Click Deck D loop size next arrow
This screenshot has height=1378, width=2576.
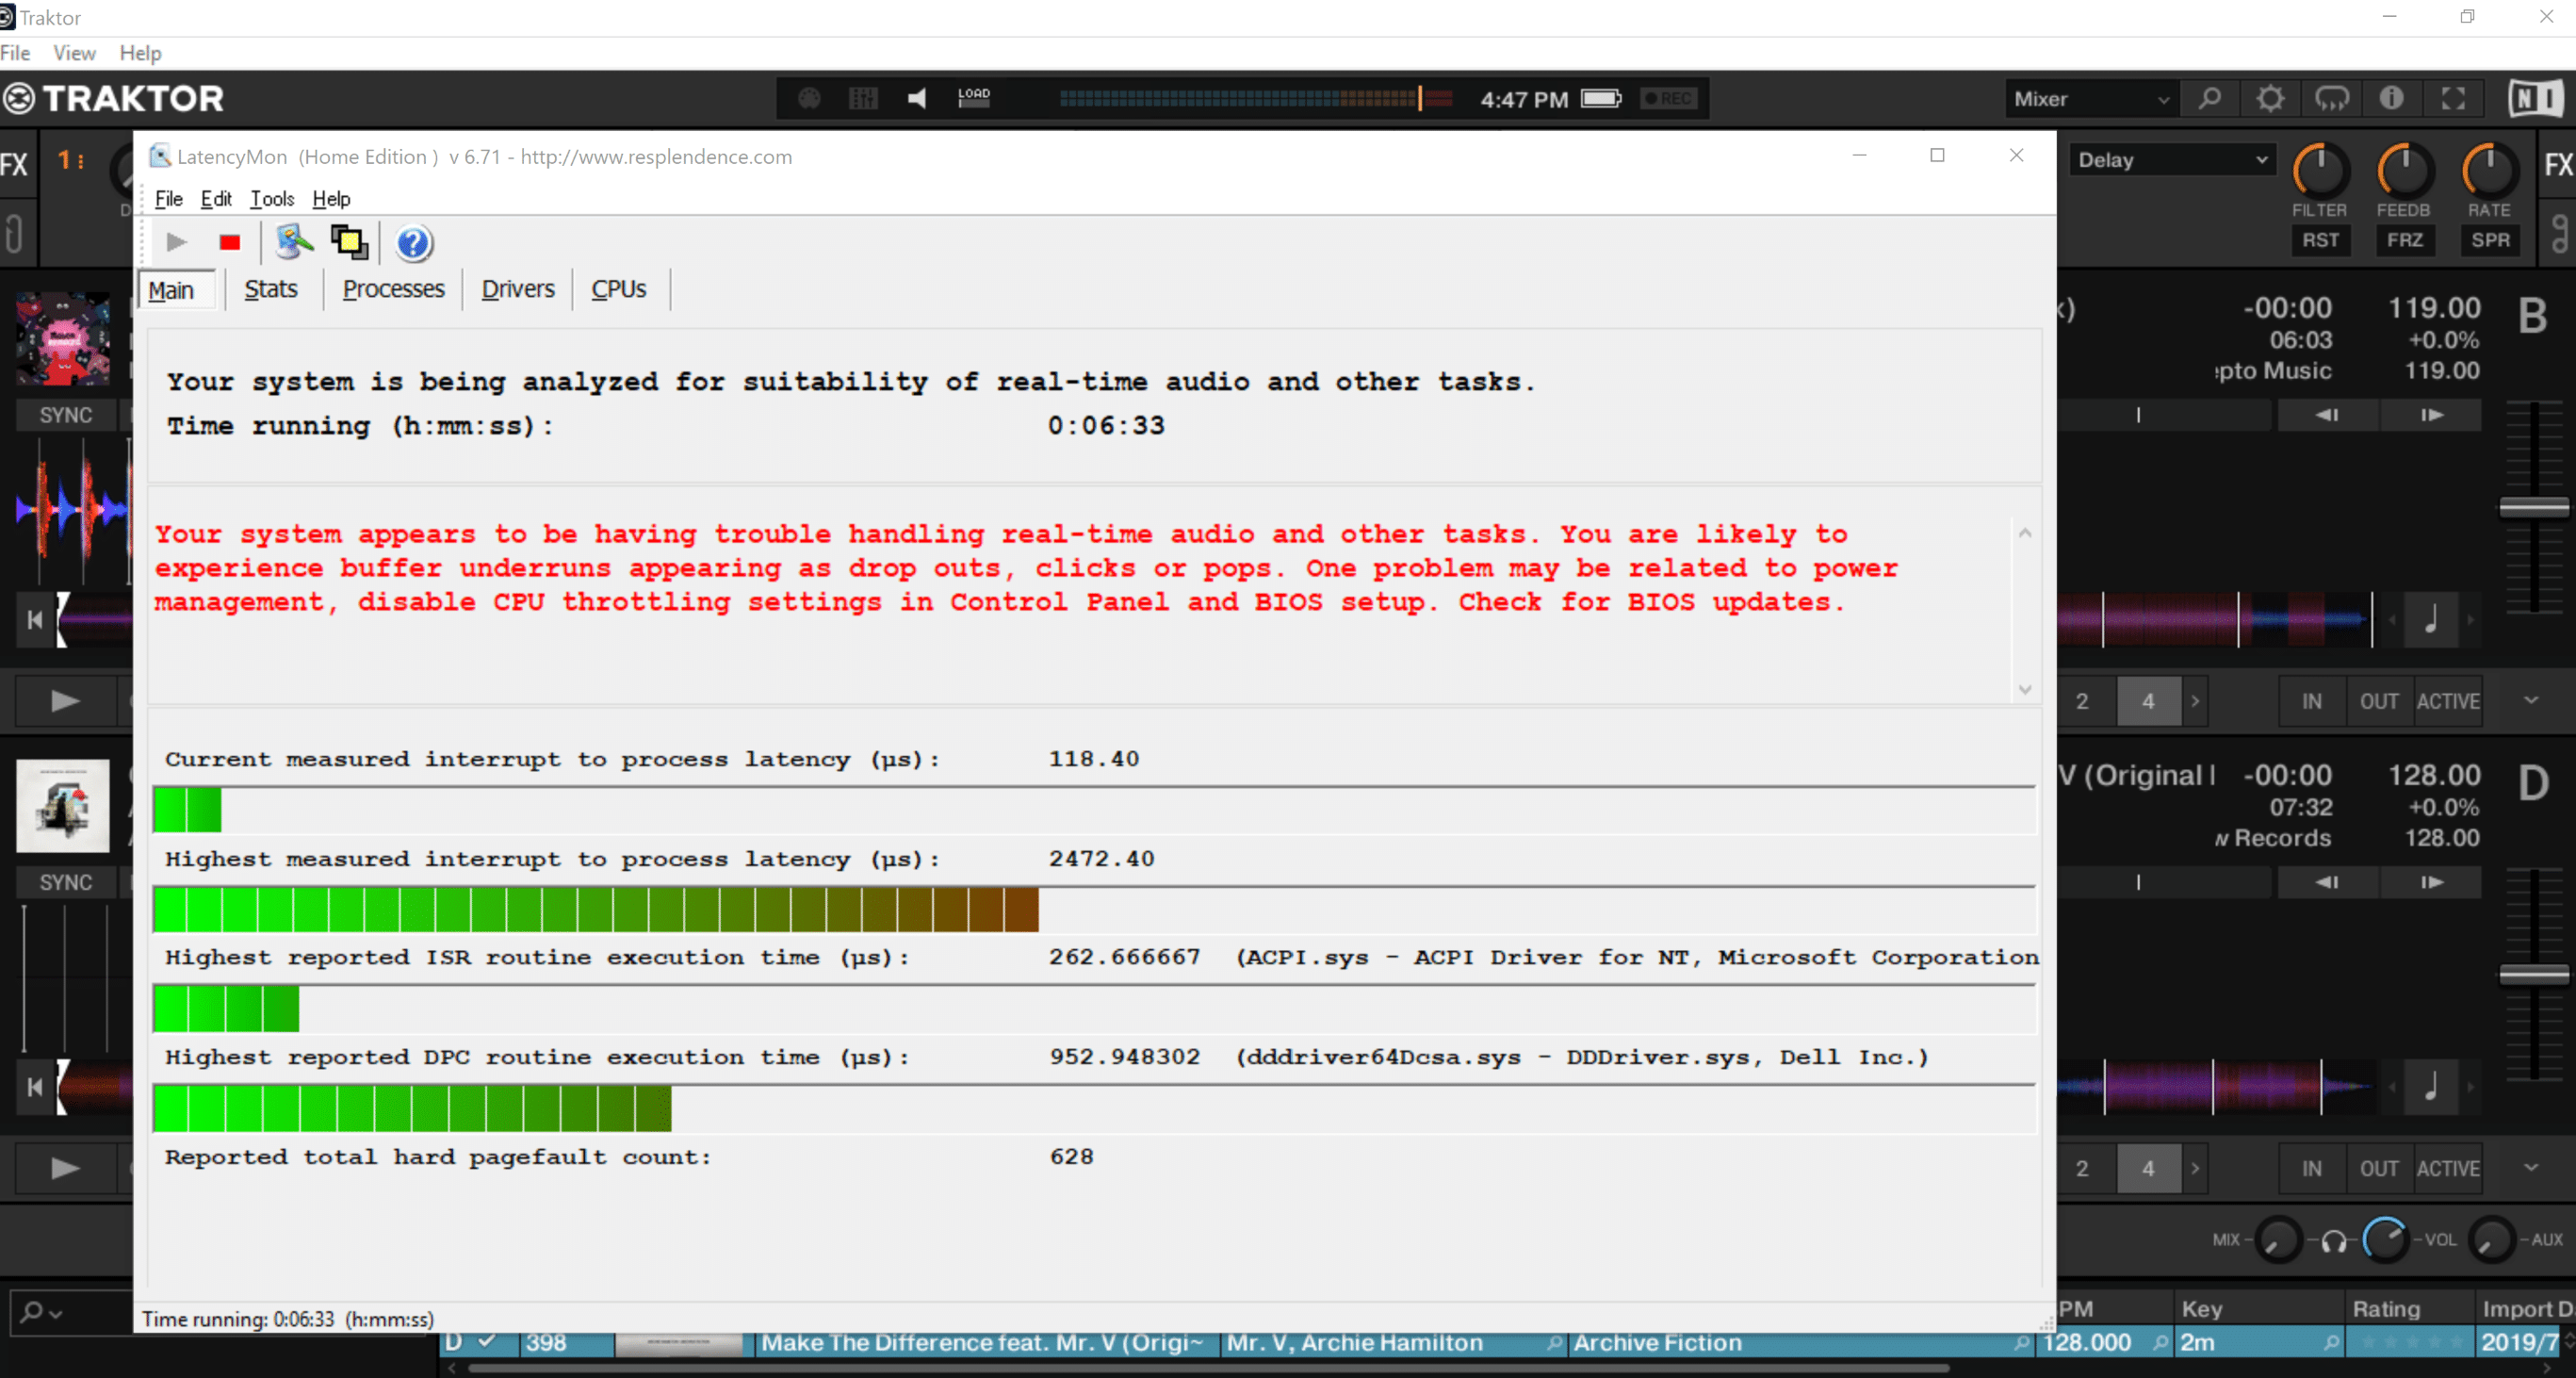tap(2195, 1169)
